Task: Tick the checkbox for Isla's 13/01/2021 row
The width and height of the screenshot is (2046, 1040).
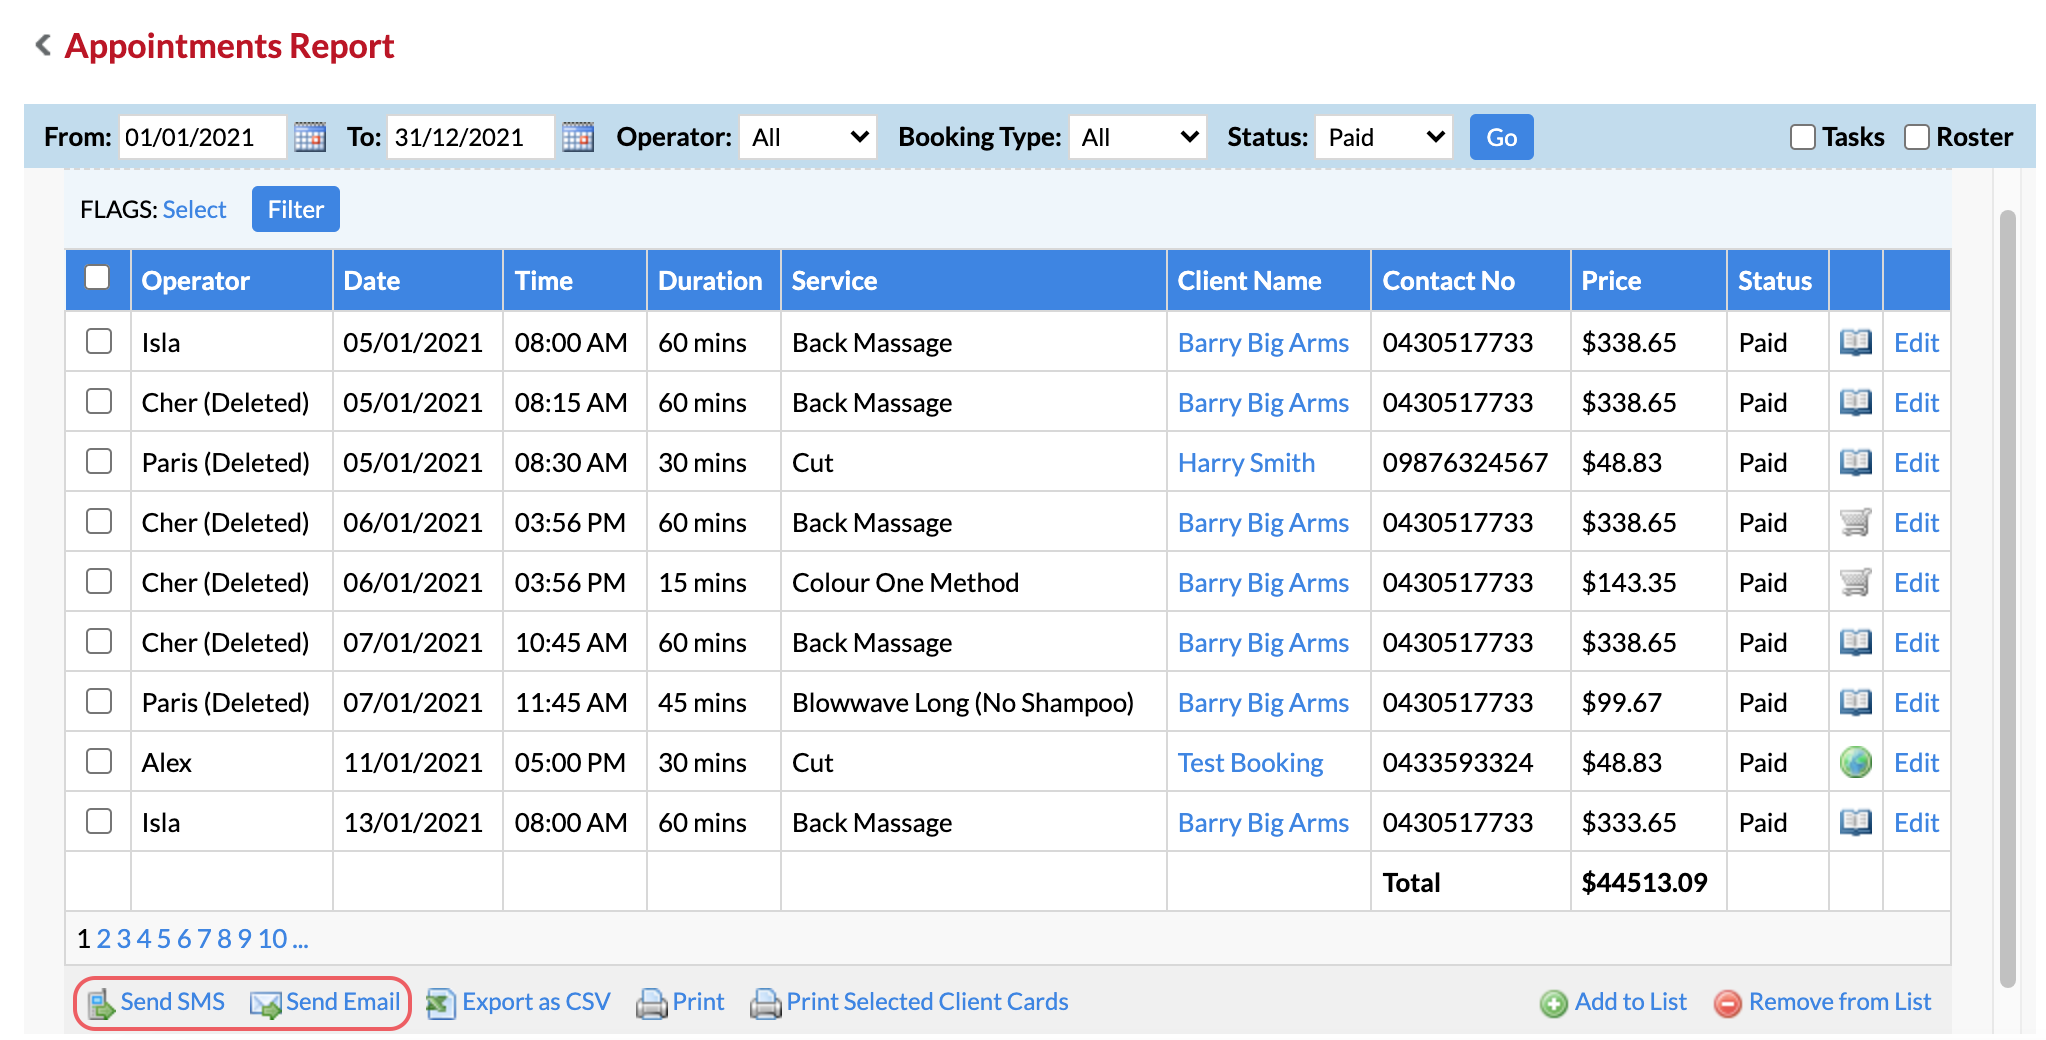Action: 99,821
